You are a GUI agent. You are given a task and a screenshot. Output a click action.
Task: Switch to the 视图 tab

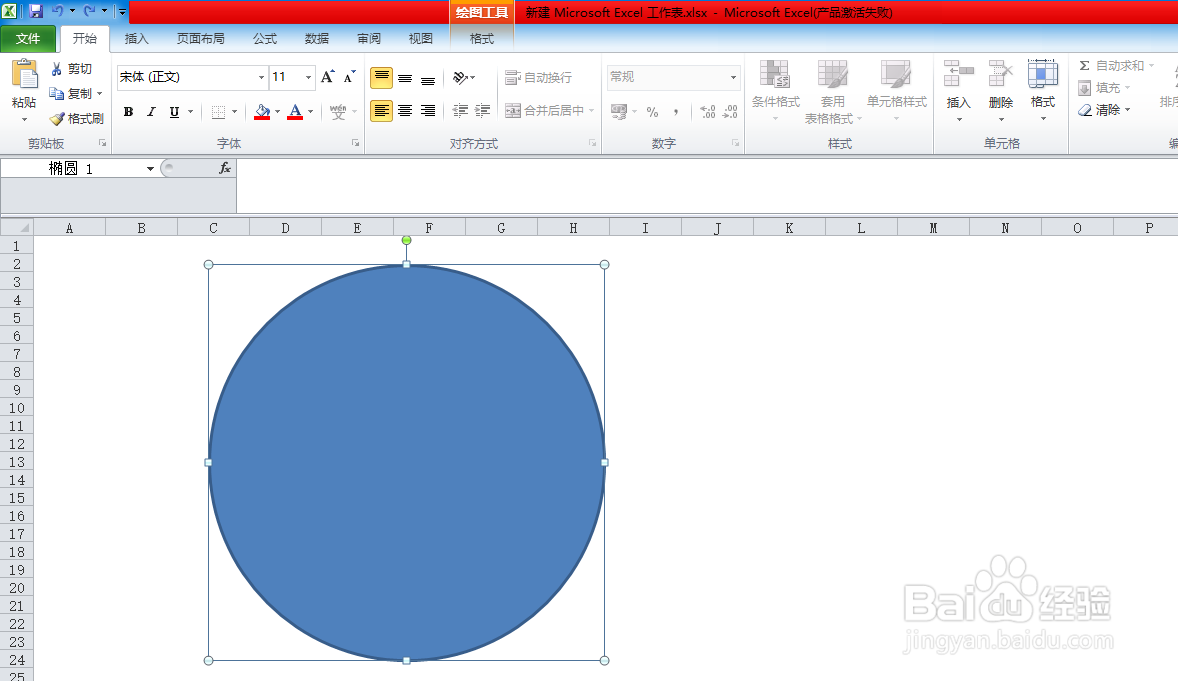pos(420,38)
